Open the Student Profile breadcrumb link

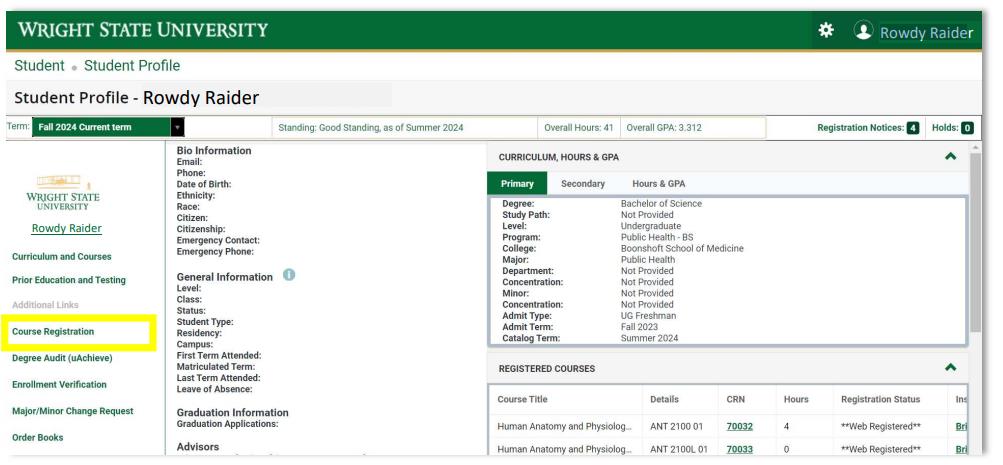(x=132, y=66)
